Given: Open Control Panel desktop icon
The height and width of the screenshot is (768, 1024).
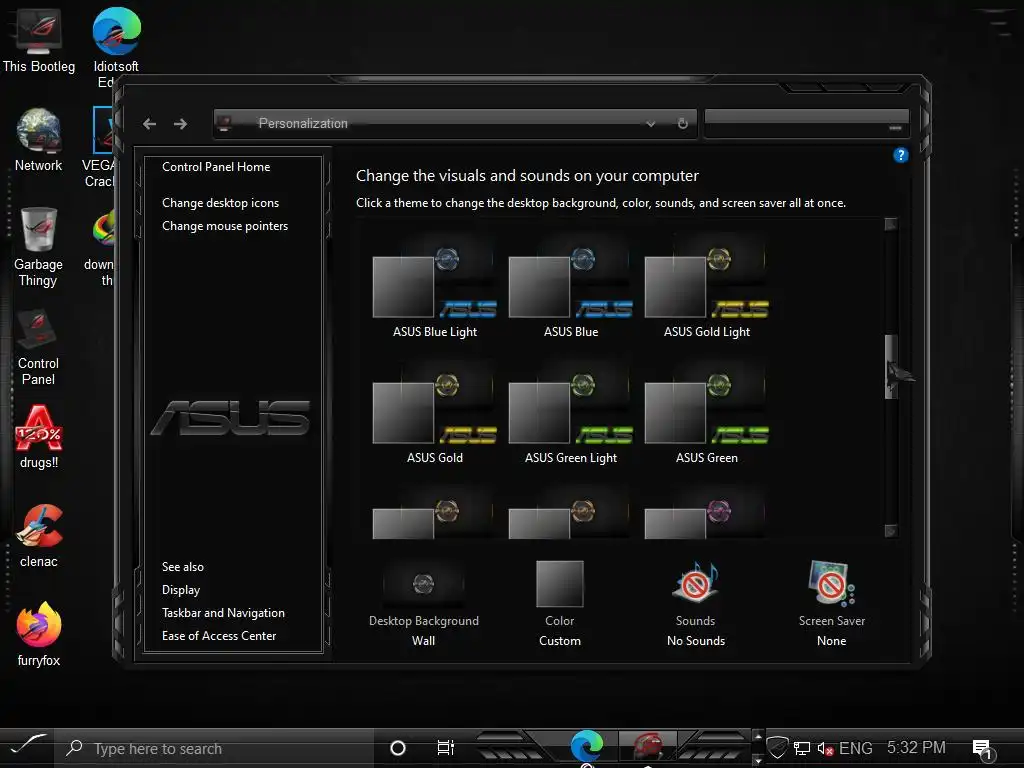Looking at the screenshot, I should (39, 347).
